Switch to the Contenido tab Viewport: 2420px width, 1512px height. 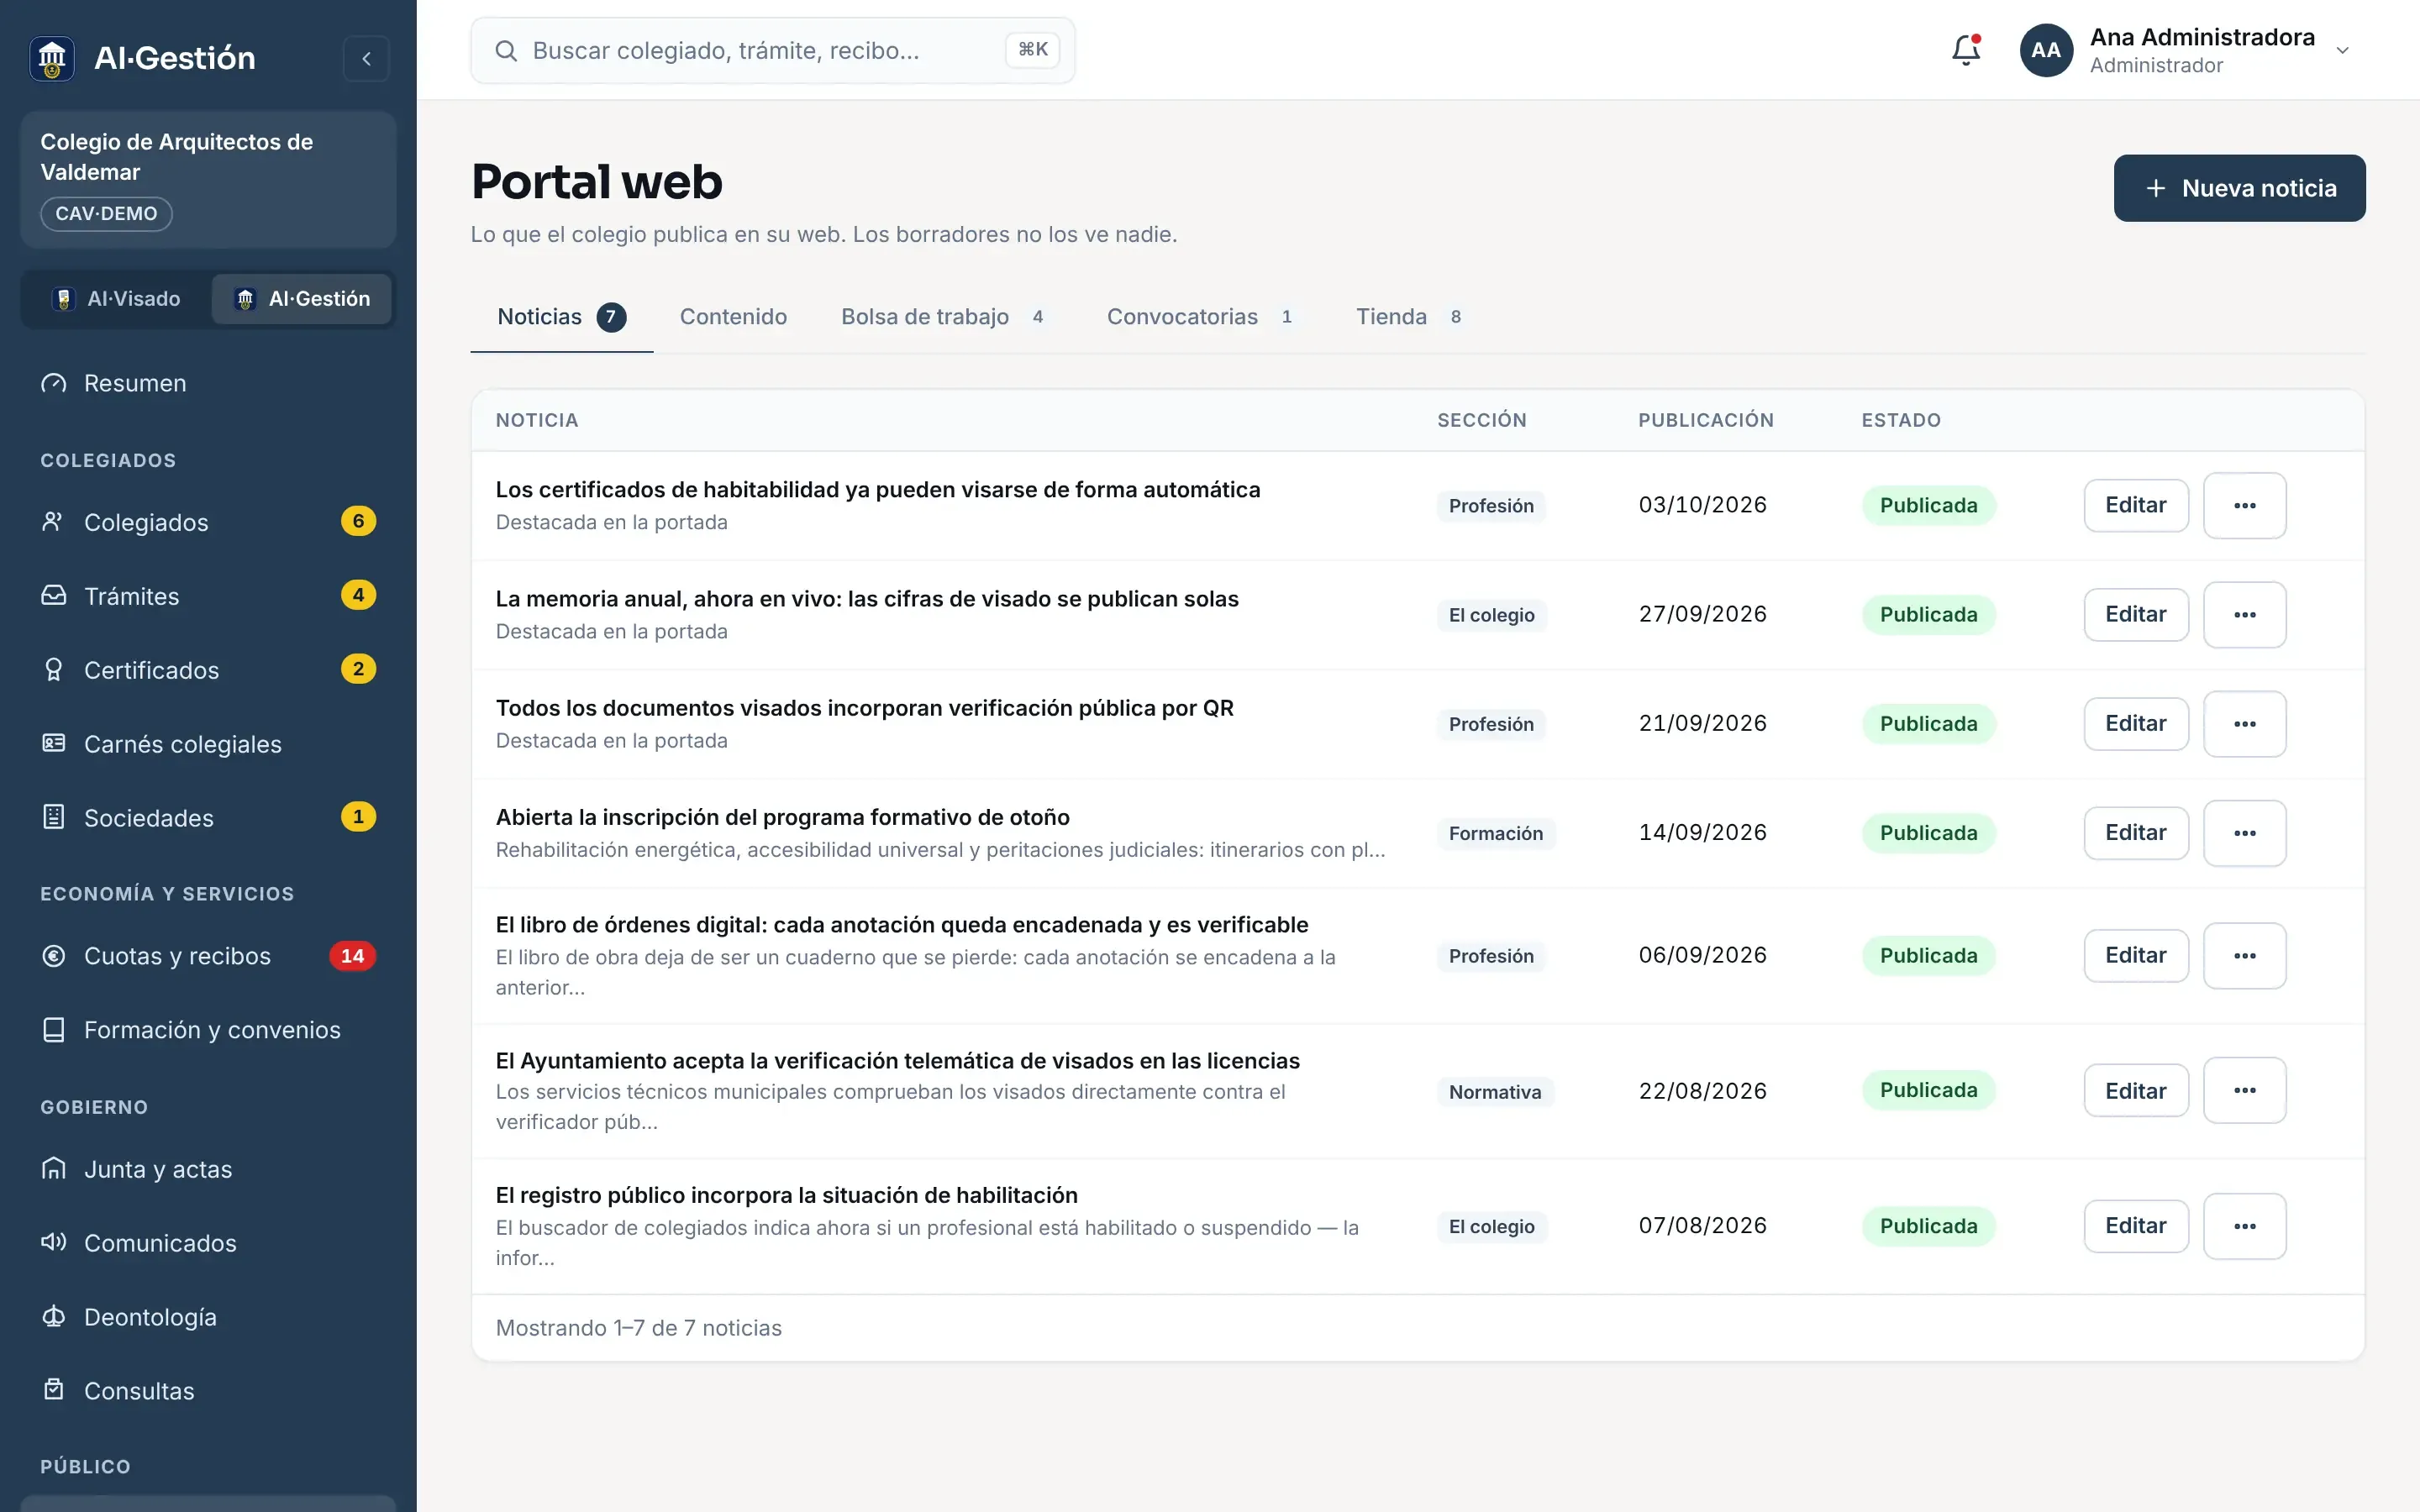pos(733,317)
